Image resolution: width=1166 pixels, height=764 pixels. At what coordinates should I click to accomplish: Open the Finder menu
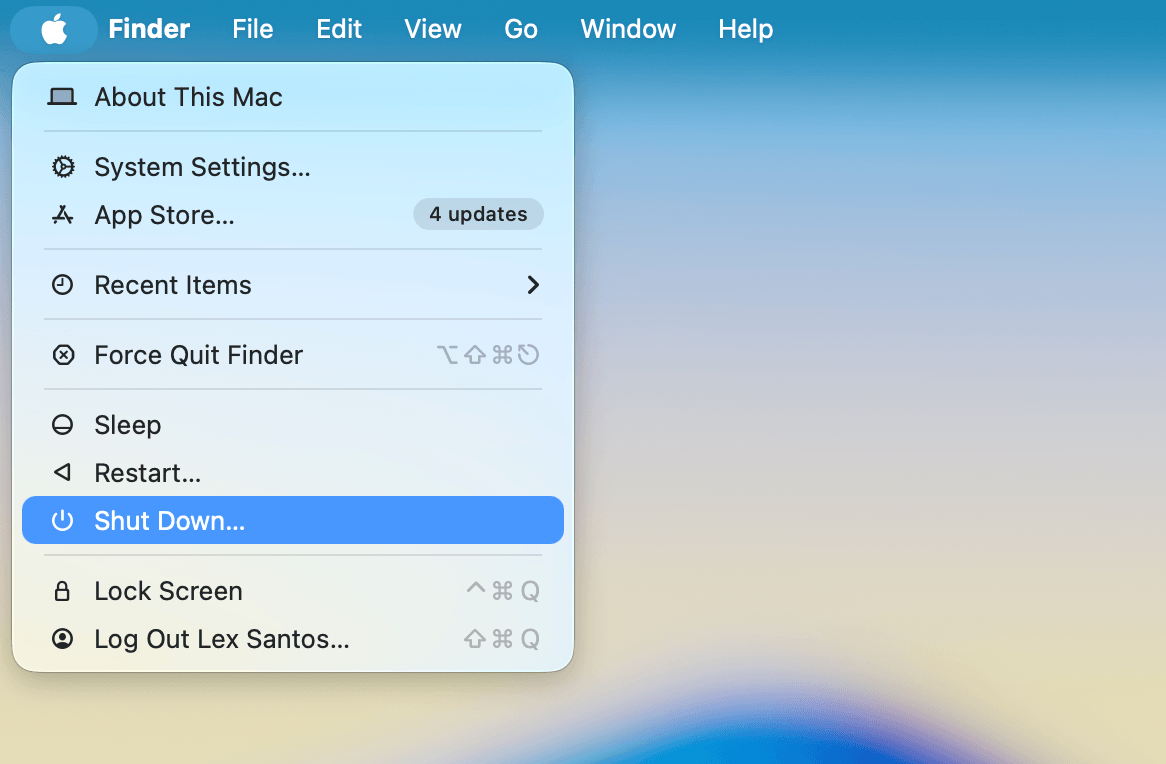click(148, 29)
